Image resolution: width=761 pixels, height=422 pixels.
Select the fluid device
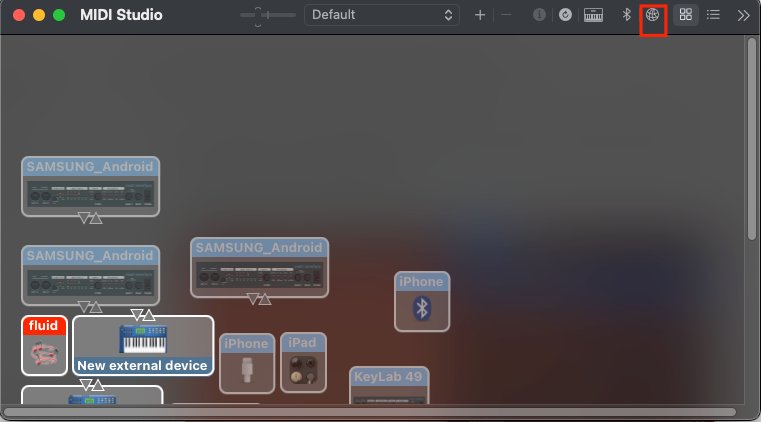tap(44, 346)
